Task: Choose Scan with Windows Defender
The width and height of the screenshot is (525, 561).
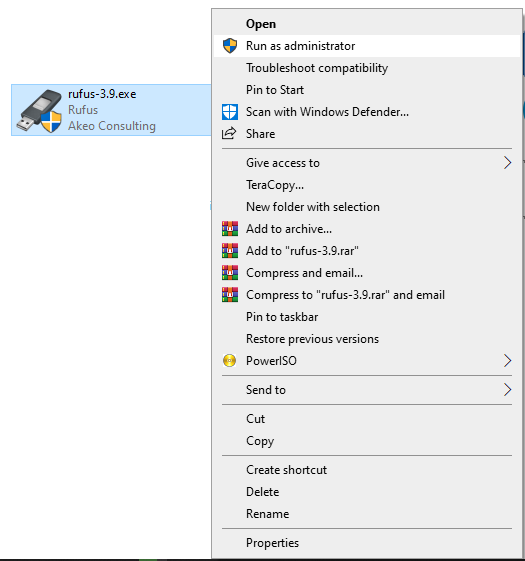Action: point(366,112)
